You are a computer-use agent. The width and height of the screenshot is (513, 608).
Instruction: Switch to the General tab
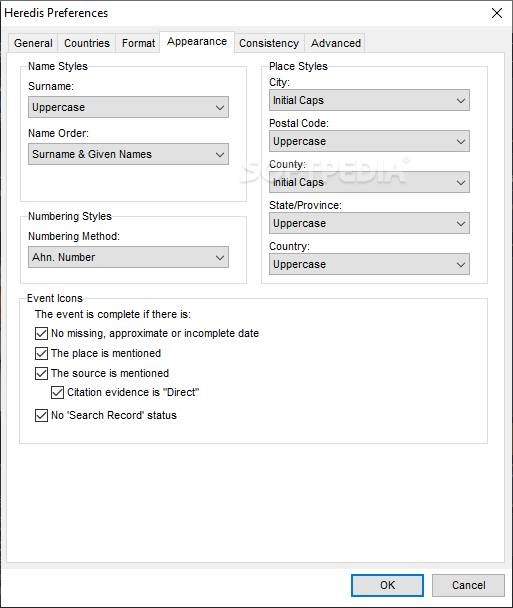(x=33, y=43)
